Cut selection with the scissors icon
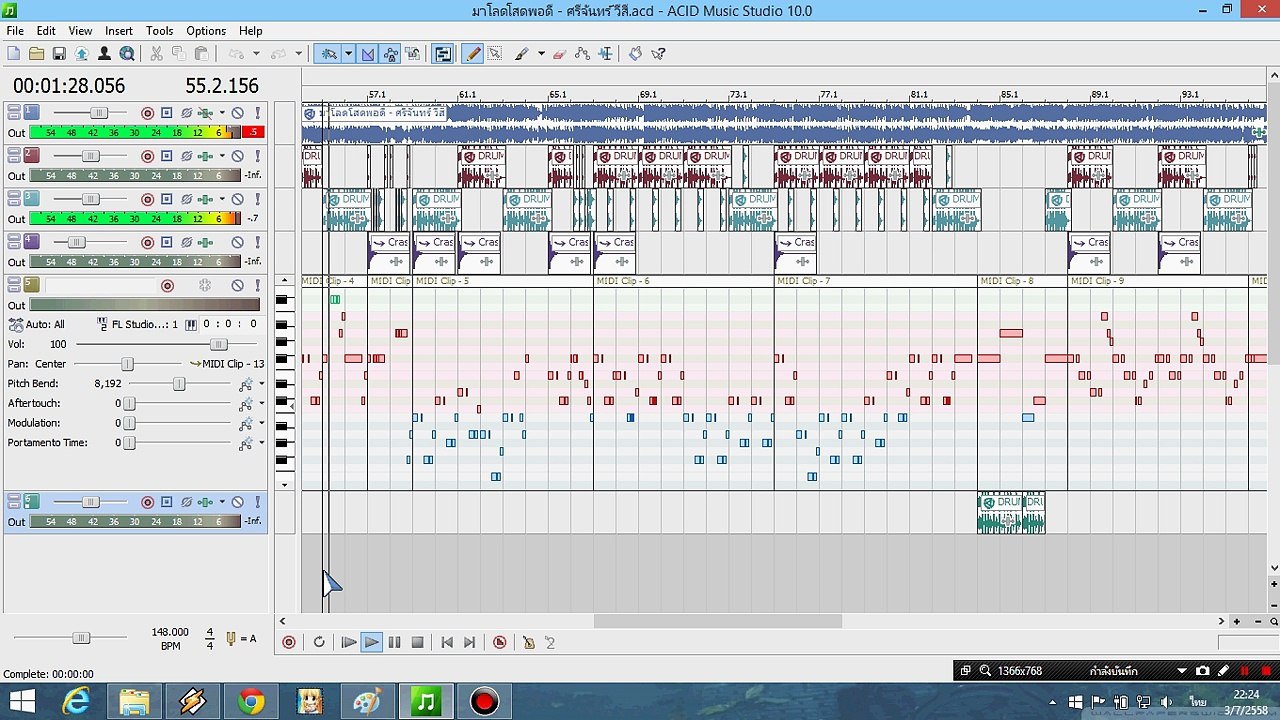1280x720 pixels. 156,54
